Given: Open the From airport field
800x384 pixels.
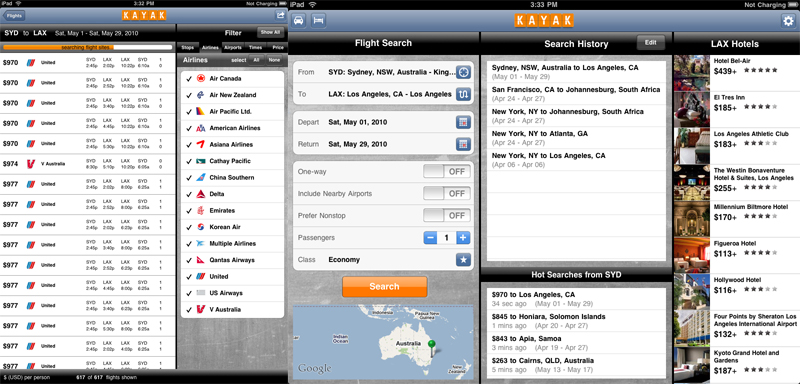Looking at the screenshot, I should tap(383, 72).
